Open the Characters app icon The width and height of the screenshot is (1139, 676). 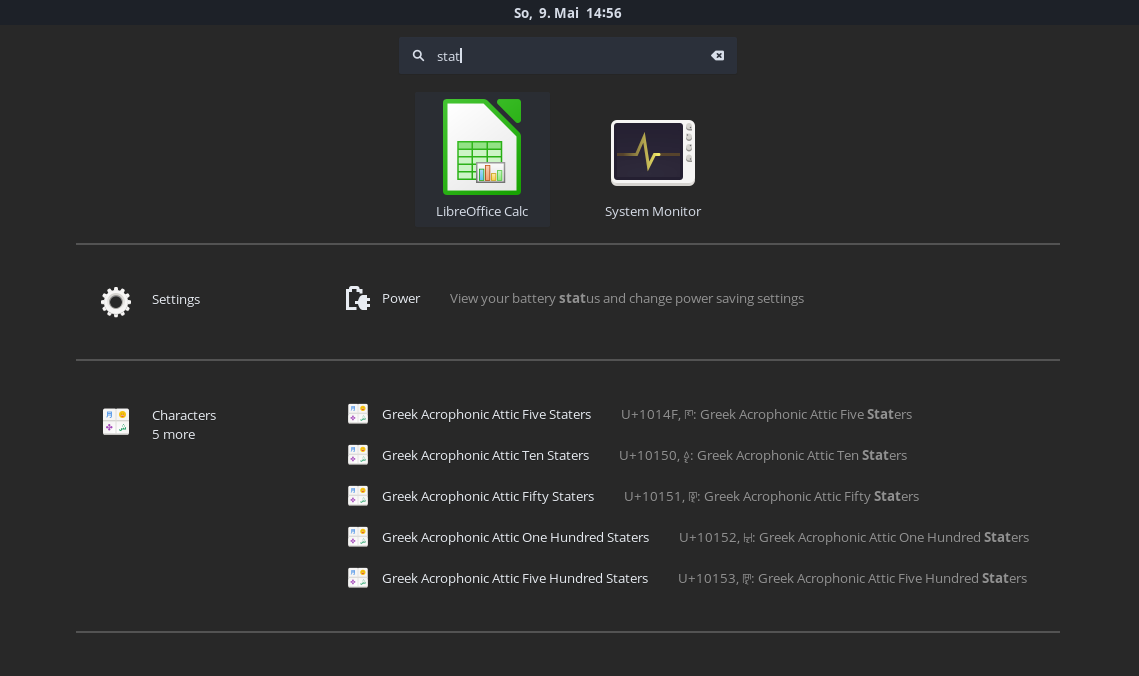(x=115, y=421)
